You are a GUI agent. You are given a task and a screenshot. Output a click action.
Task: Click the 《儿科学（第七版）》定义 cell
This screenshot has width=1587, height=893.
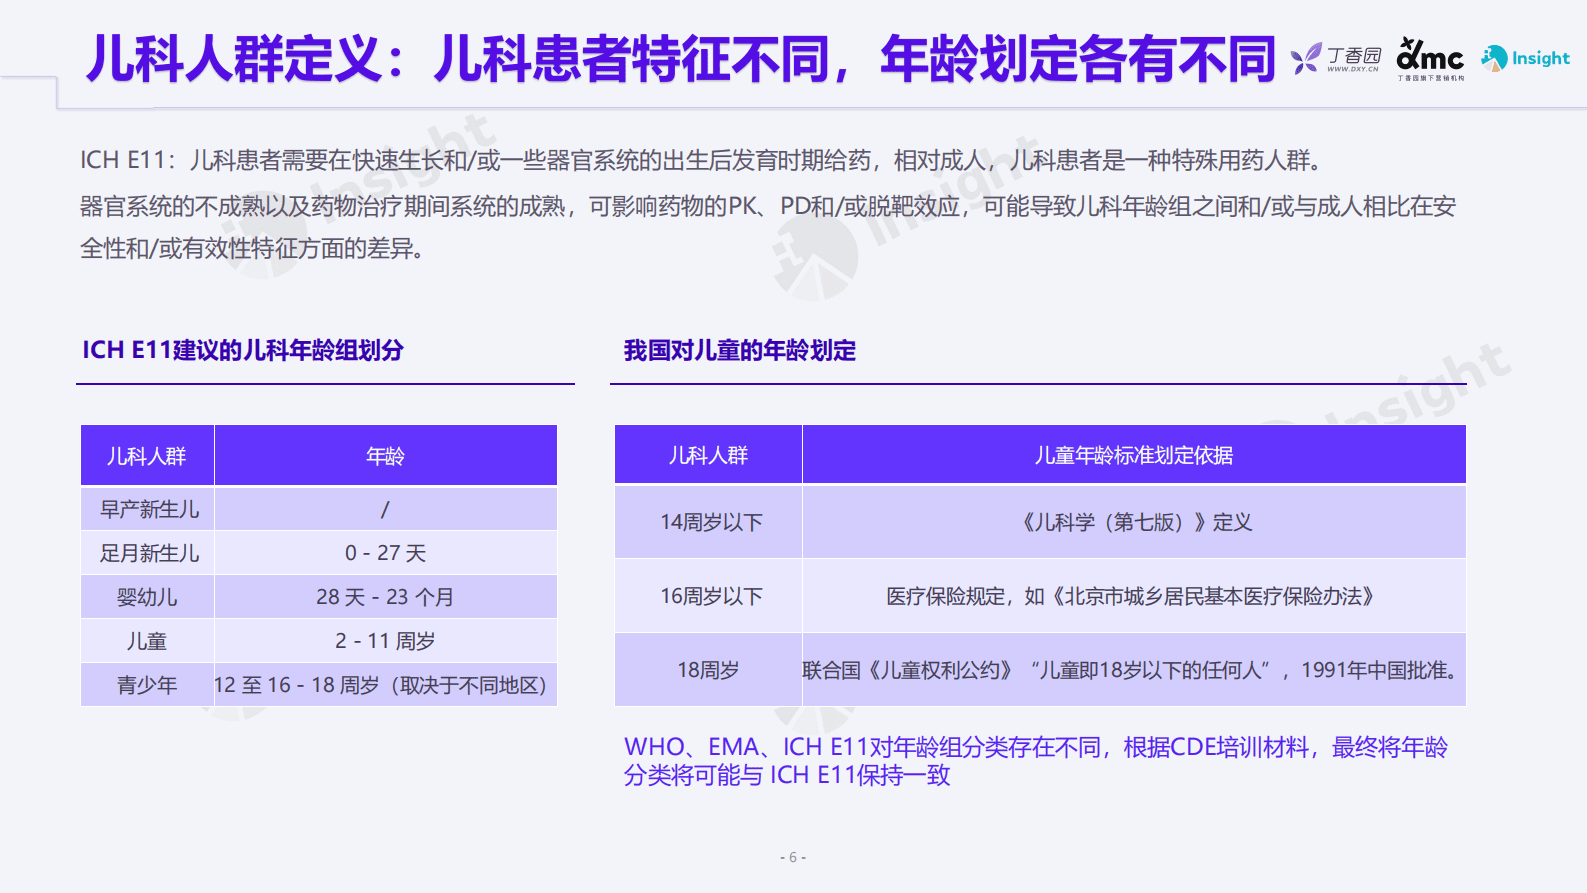click(1134, 522)
